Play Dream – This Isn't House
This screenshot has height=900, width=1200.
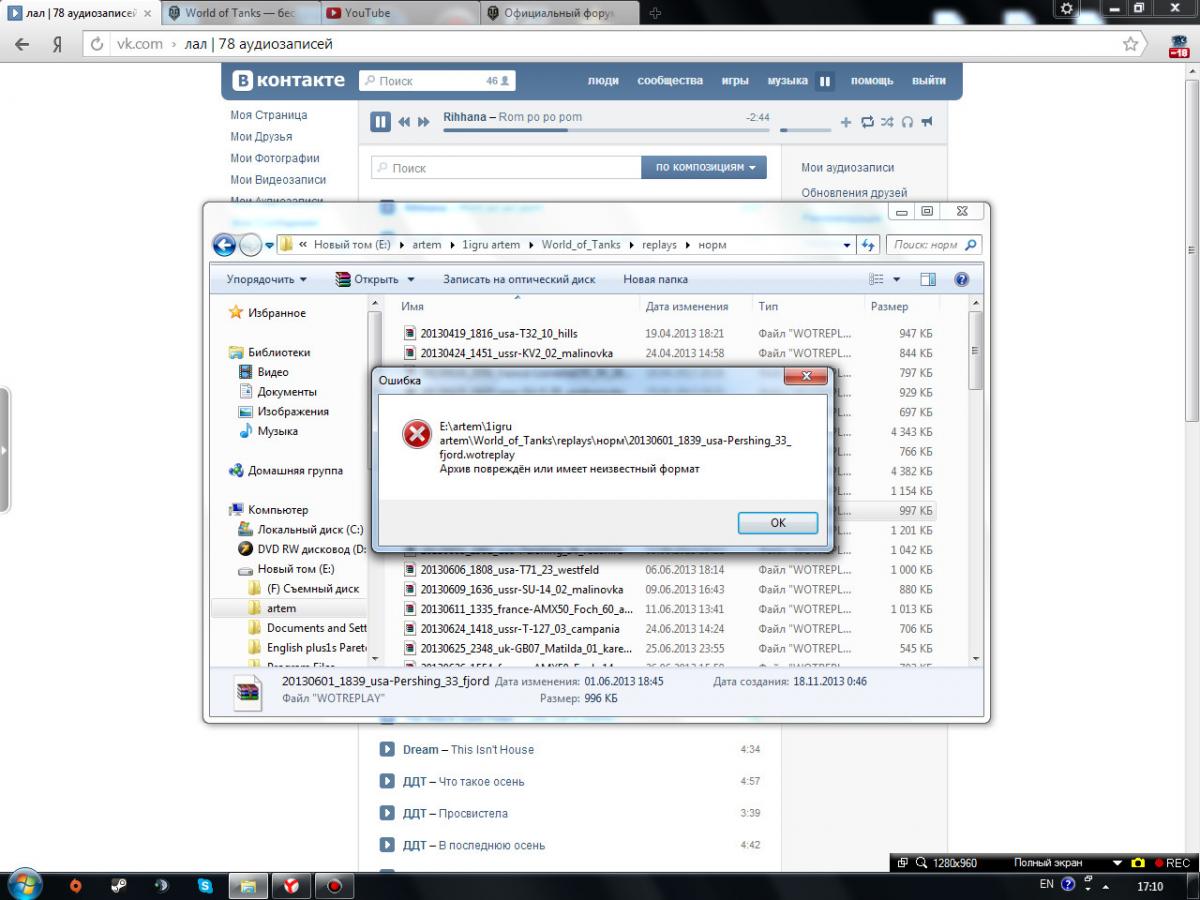tap(387, 750)
